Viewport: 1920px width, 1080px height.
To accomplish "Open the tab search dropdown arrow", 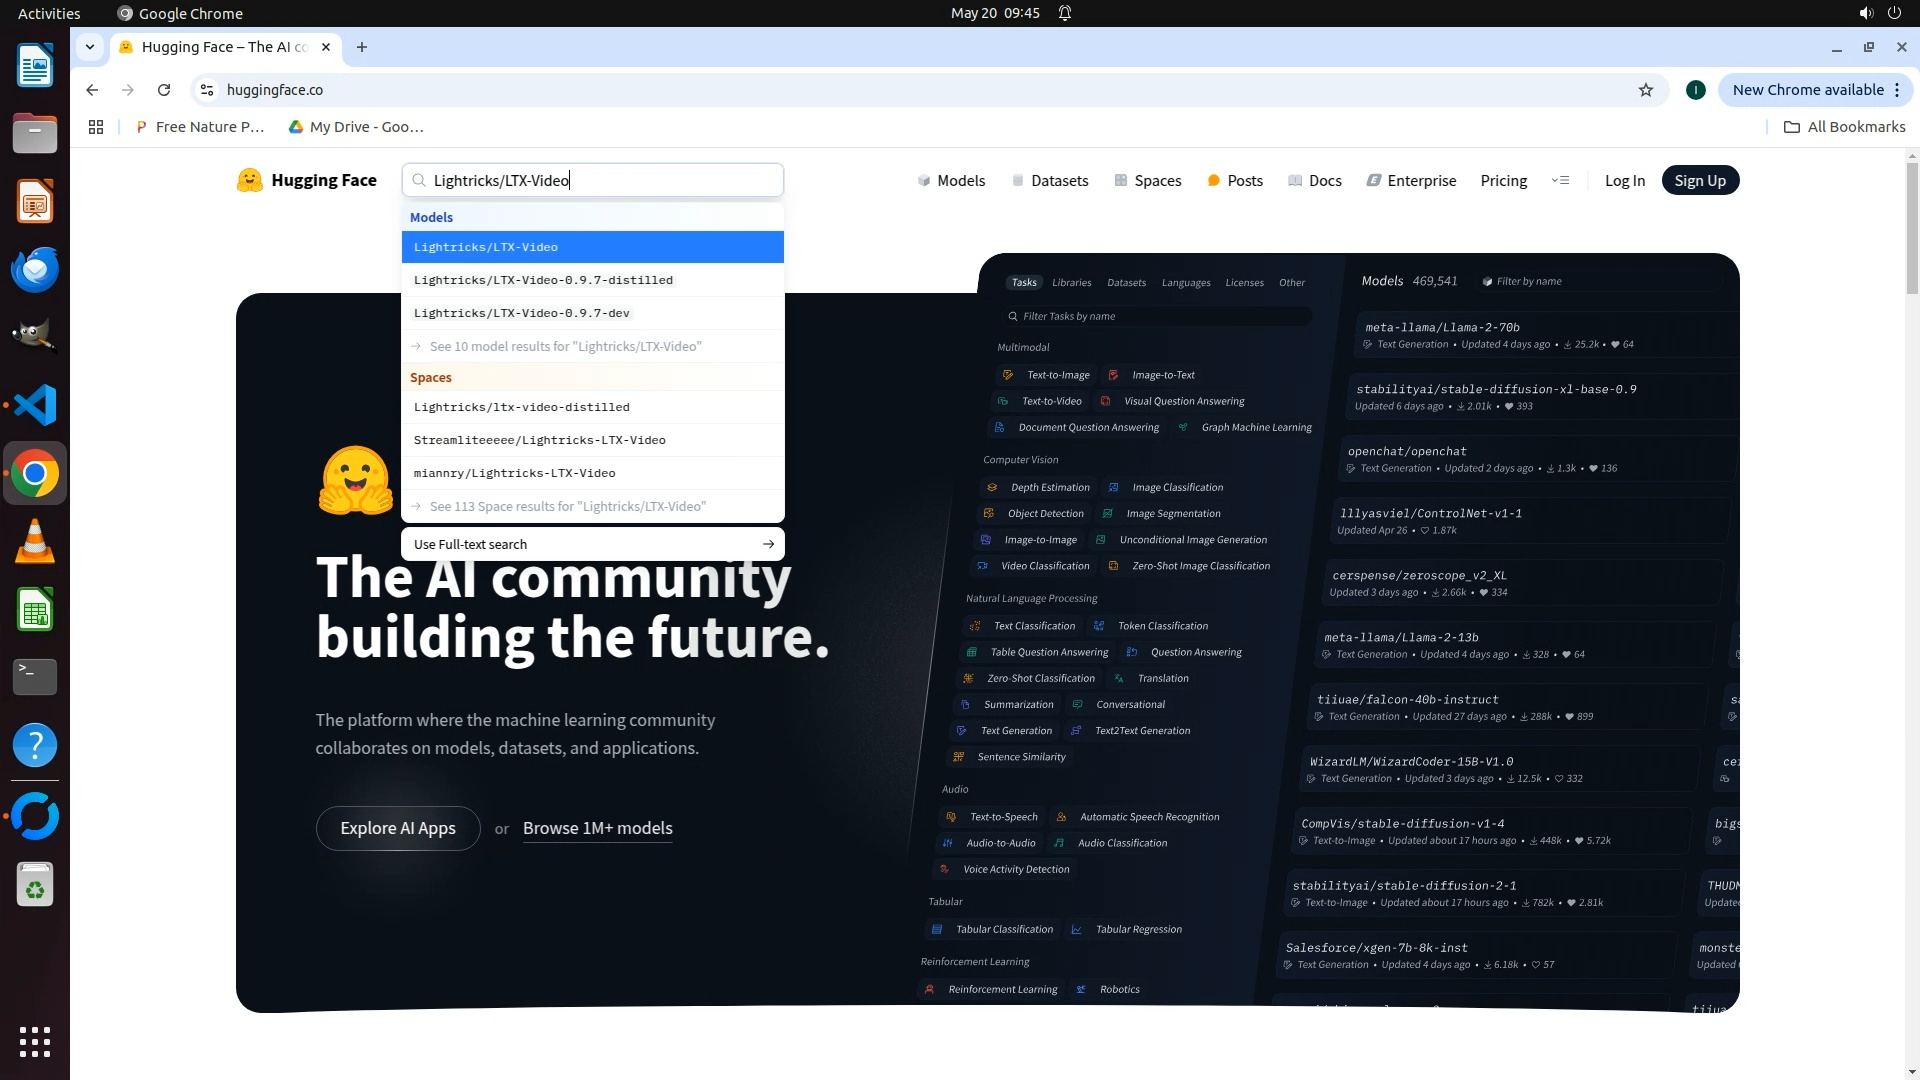I will 90,47.
